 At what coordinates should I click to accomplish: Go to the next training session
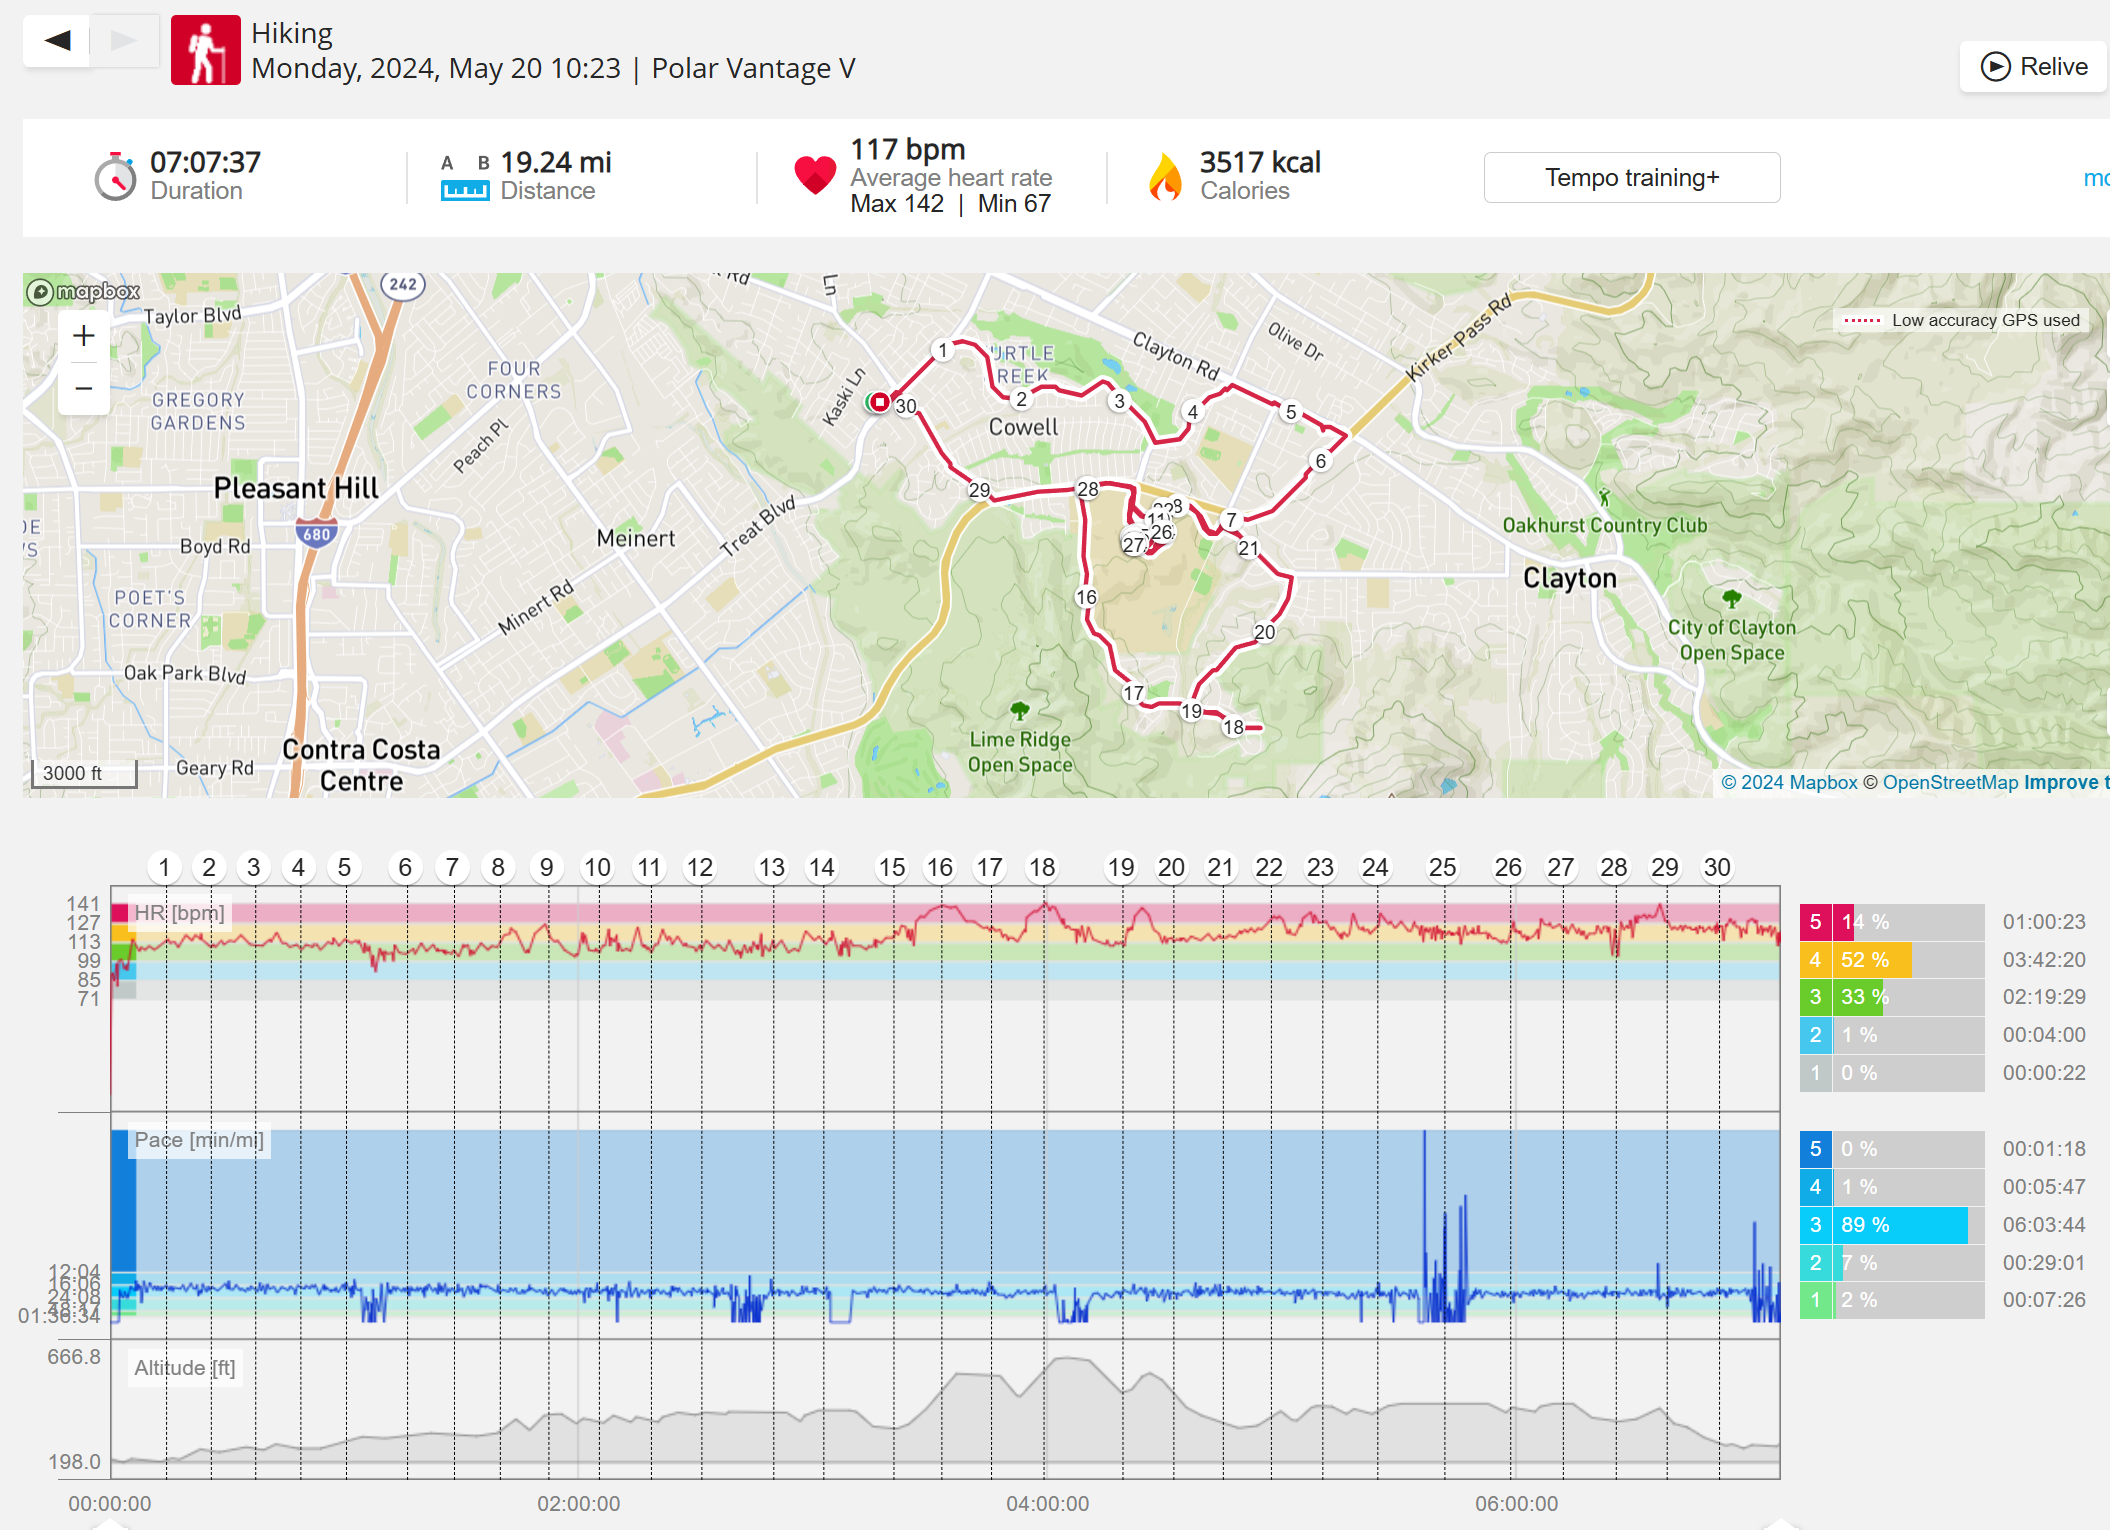[x=124, y=41]
